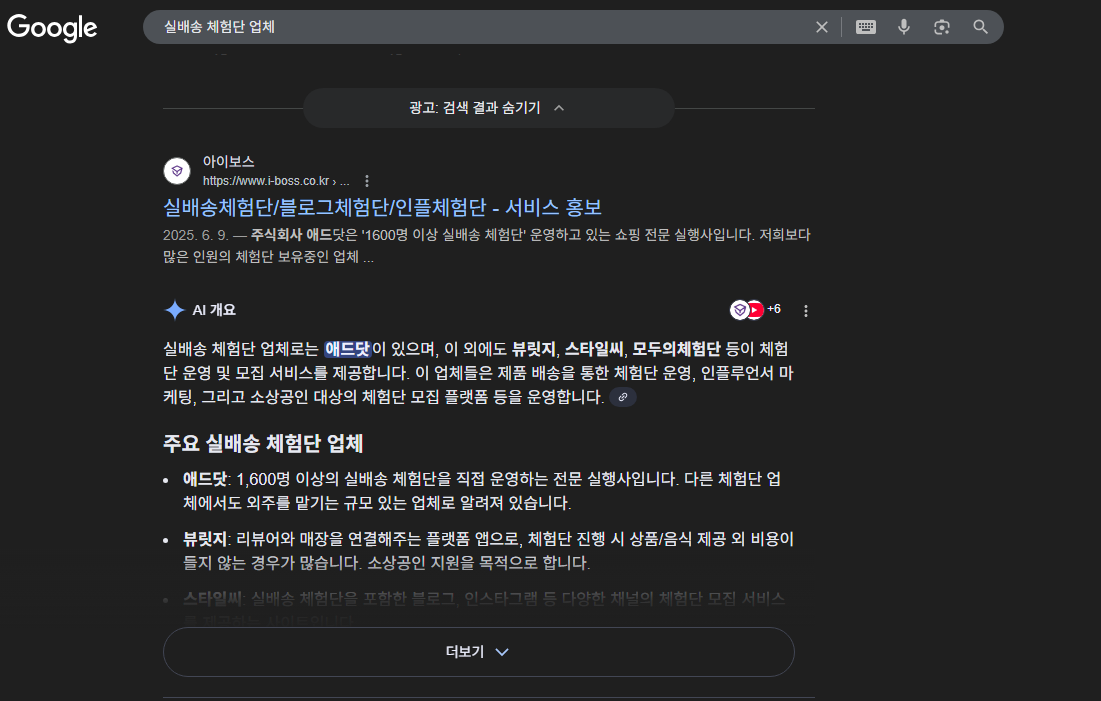
Task: Click the 애드닷 bullet item label
Action: pyautogui.click(x=204, y=479)
